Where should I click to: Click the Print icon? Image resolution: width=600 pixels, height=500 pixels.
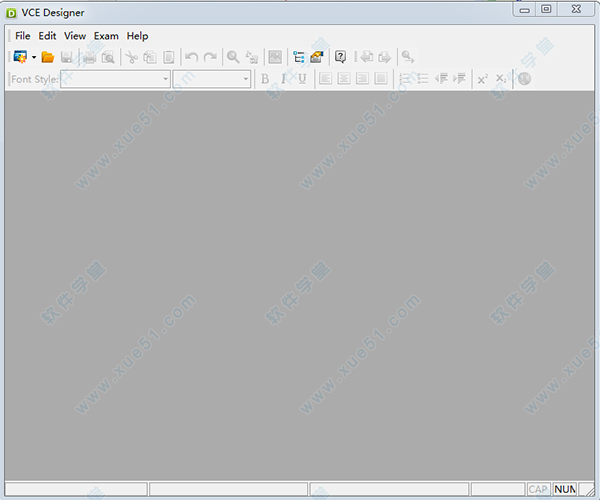point(90,57)
